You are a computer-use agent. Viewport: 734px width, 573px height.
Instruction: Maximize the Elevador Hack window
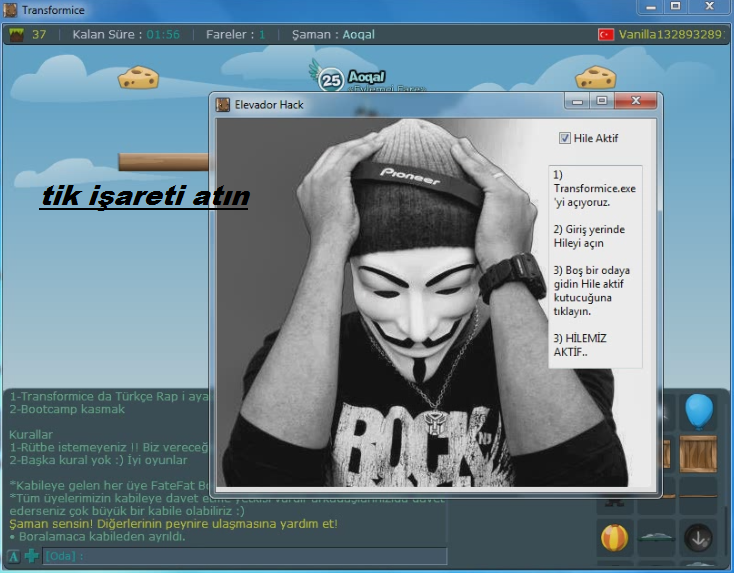(602, 101)
